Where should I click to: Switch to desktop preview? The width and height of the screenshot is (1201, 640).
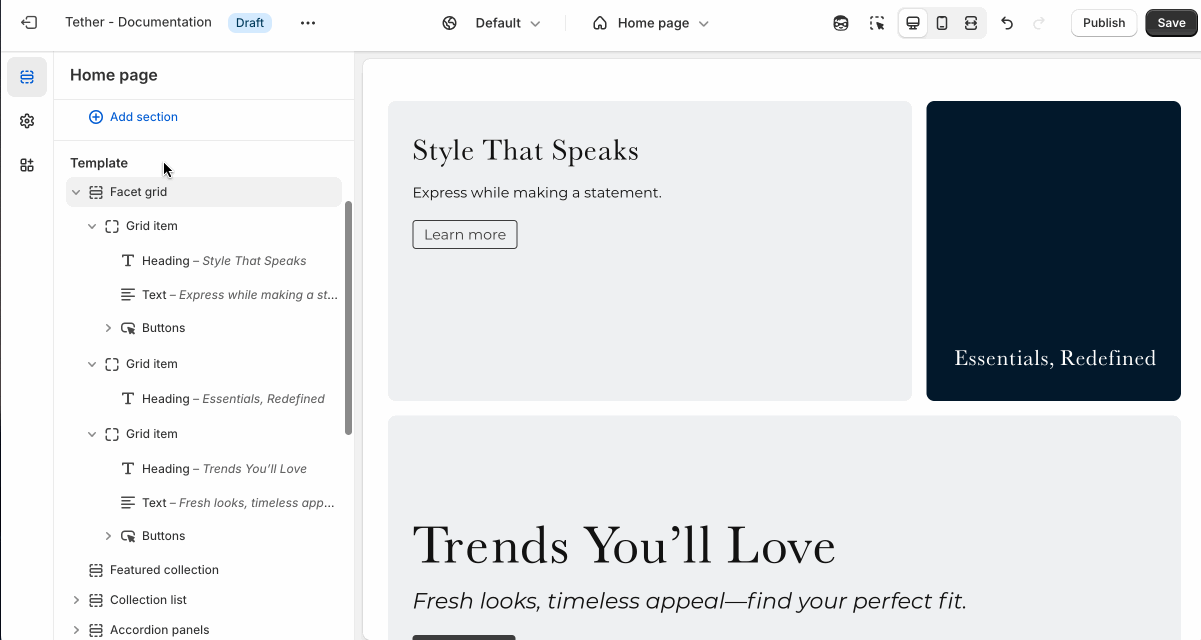tap(912, 23)
